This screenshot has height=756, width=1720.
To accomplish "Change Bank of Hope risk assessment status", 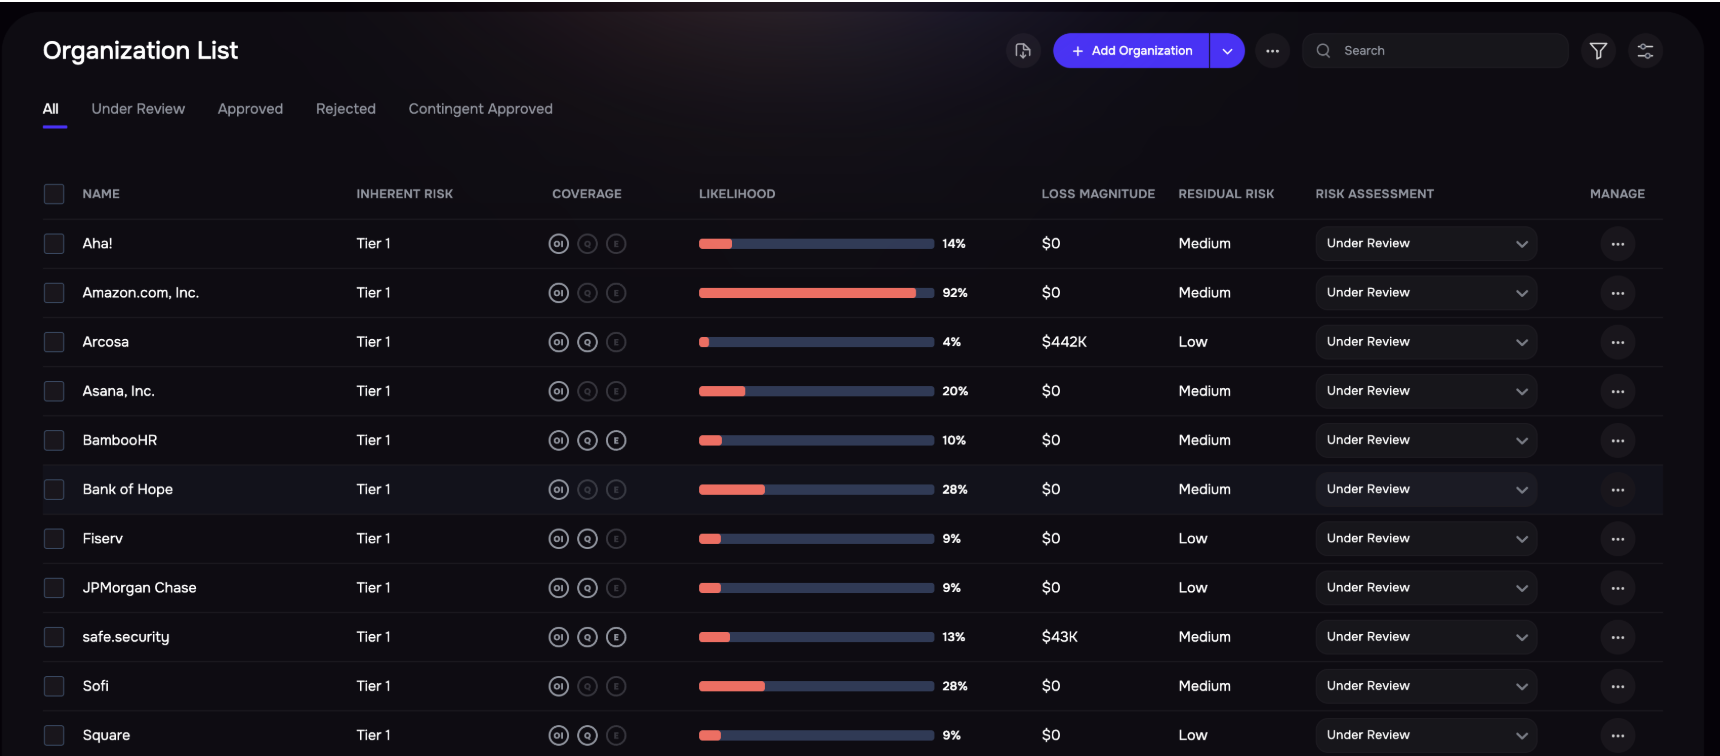I will [x=1425, y=490].
